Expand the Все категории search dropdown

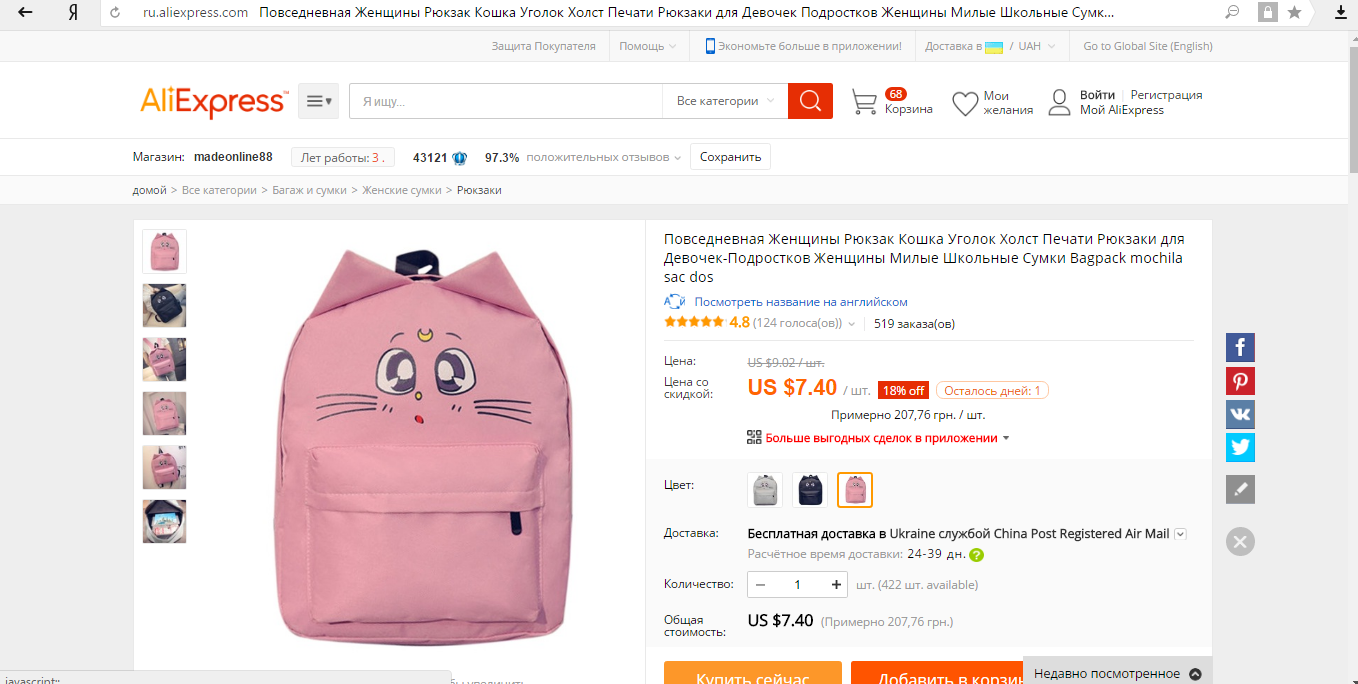point(725,101)
